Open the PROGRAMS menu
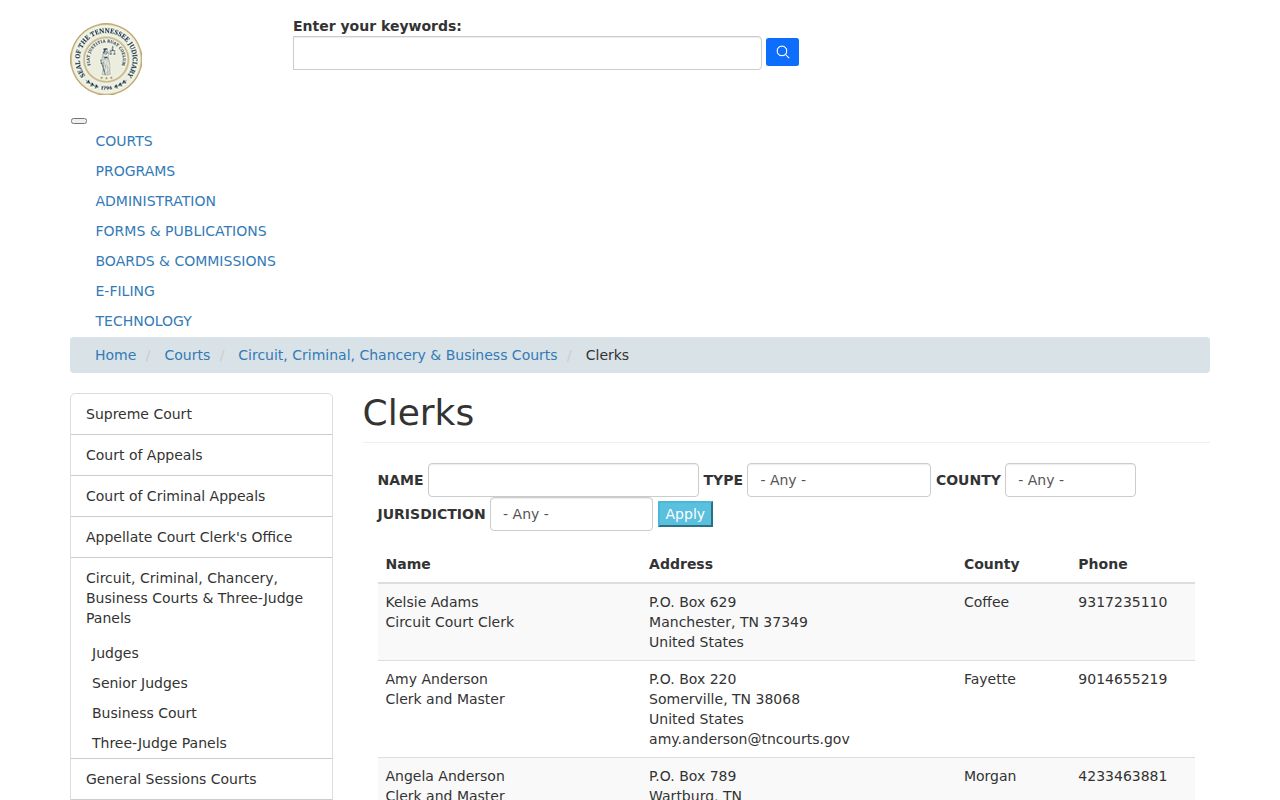 (x=135, y=171)
